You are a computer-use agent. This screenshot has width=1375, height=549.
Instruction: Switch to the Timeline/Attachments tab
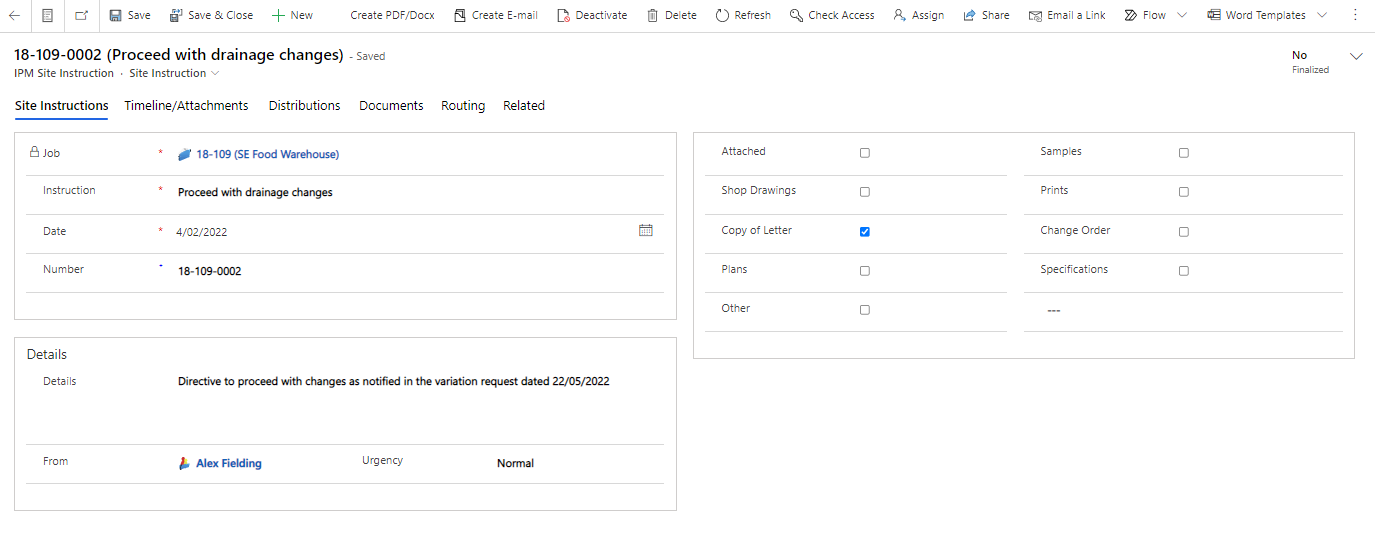186,106
